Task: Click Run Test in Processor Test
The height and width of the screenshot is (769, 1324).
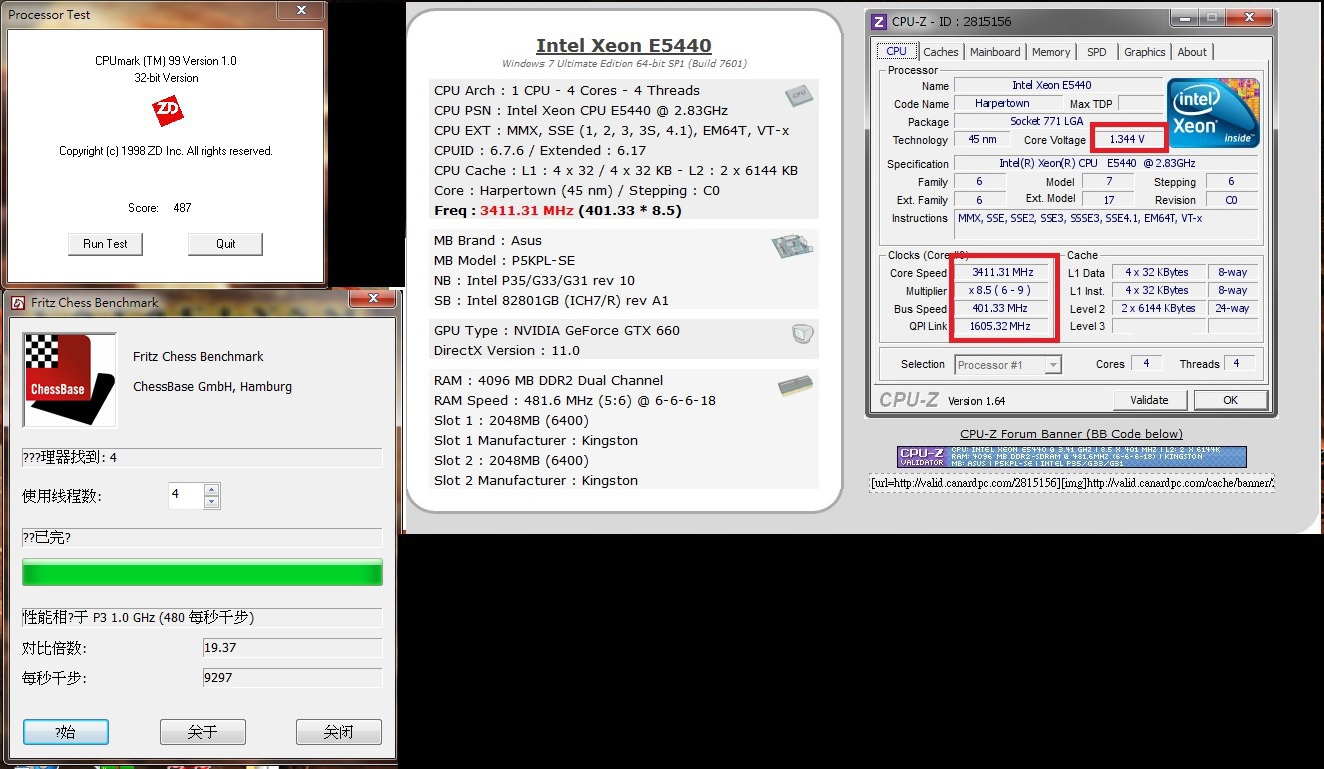Action: 105,244
